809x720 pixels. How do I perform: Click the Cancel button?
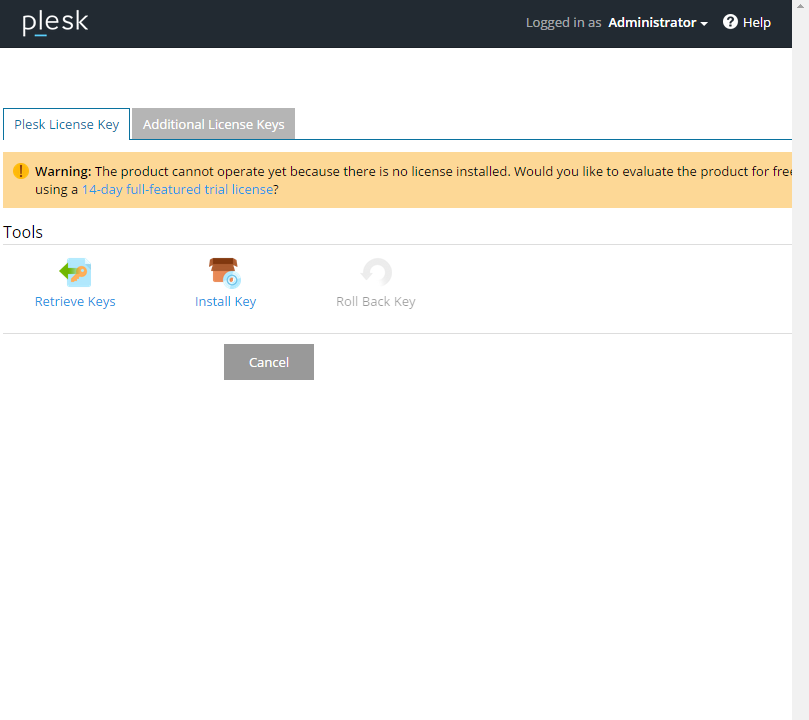269,362
